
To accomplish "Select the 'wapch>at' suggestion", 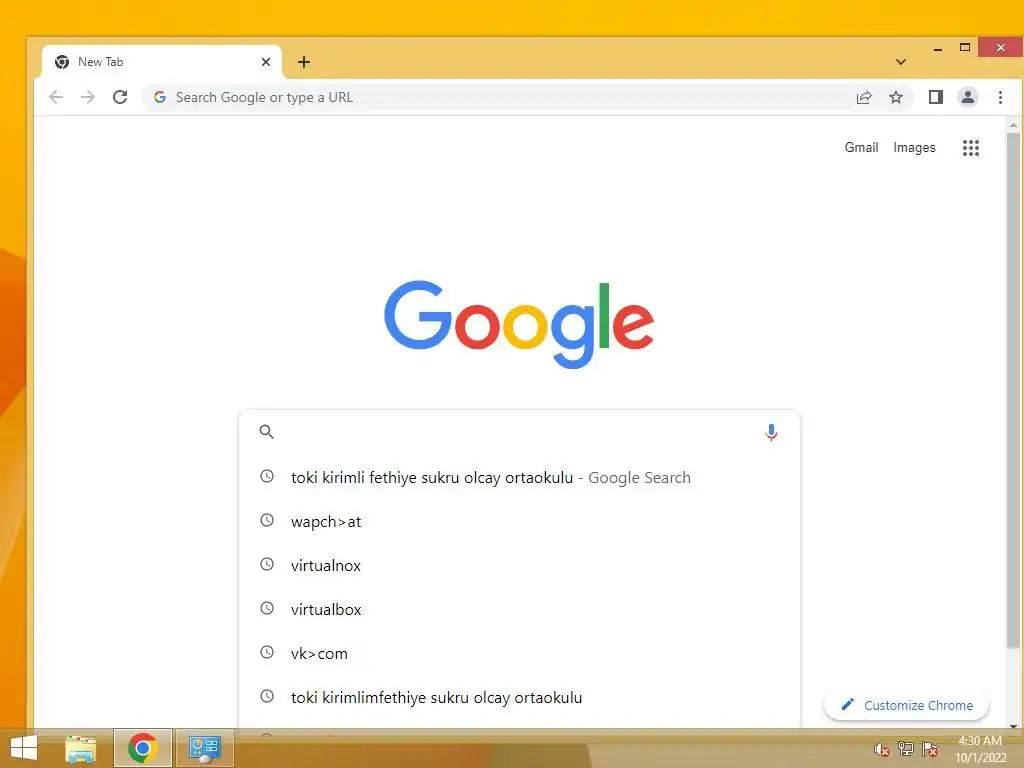I will (519, 522).
